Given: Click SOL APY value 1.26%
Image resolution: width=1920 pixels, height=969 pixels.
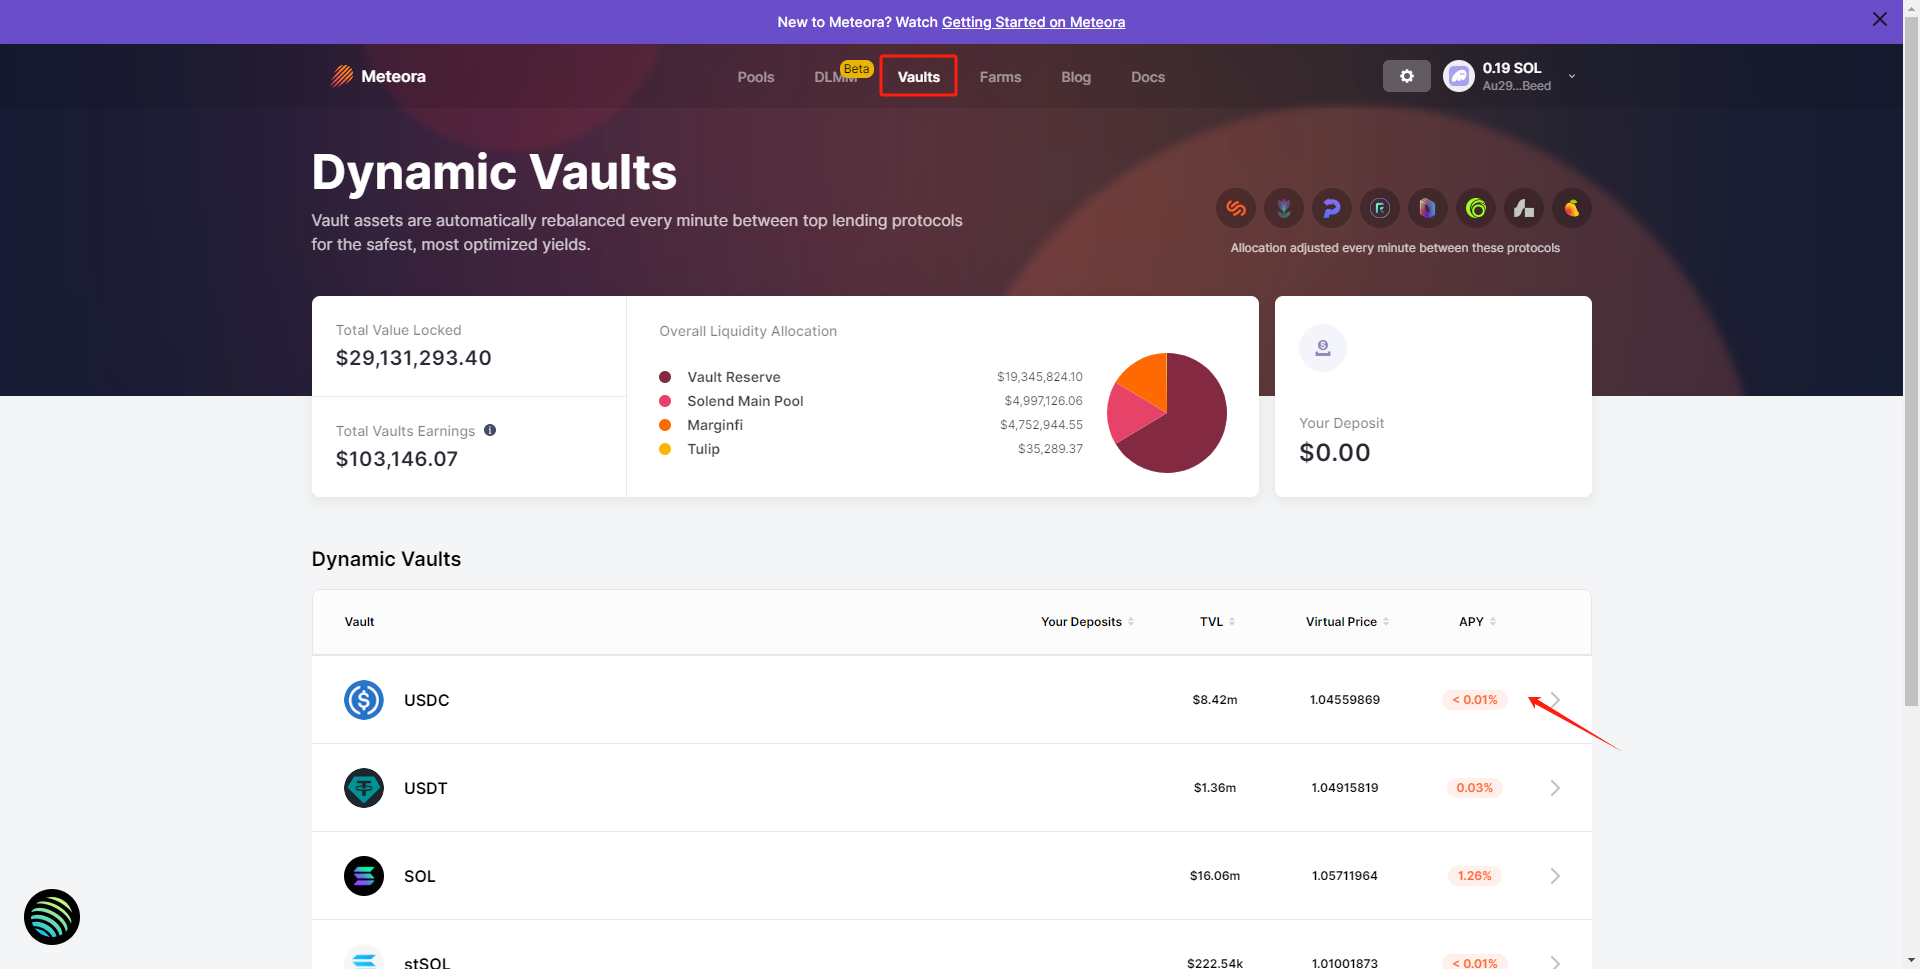Looking at the screenshot, I should pos(1475,876).
